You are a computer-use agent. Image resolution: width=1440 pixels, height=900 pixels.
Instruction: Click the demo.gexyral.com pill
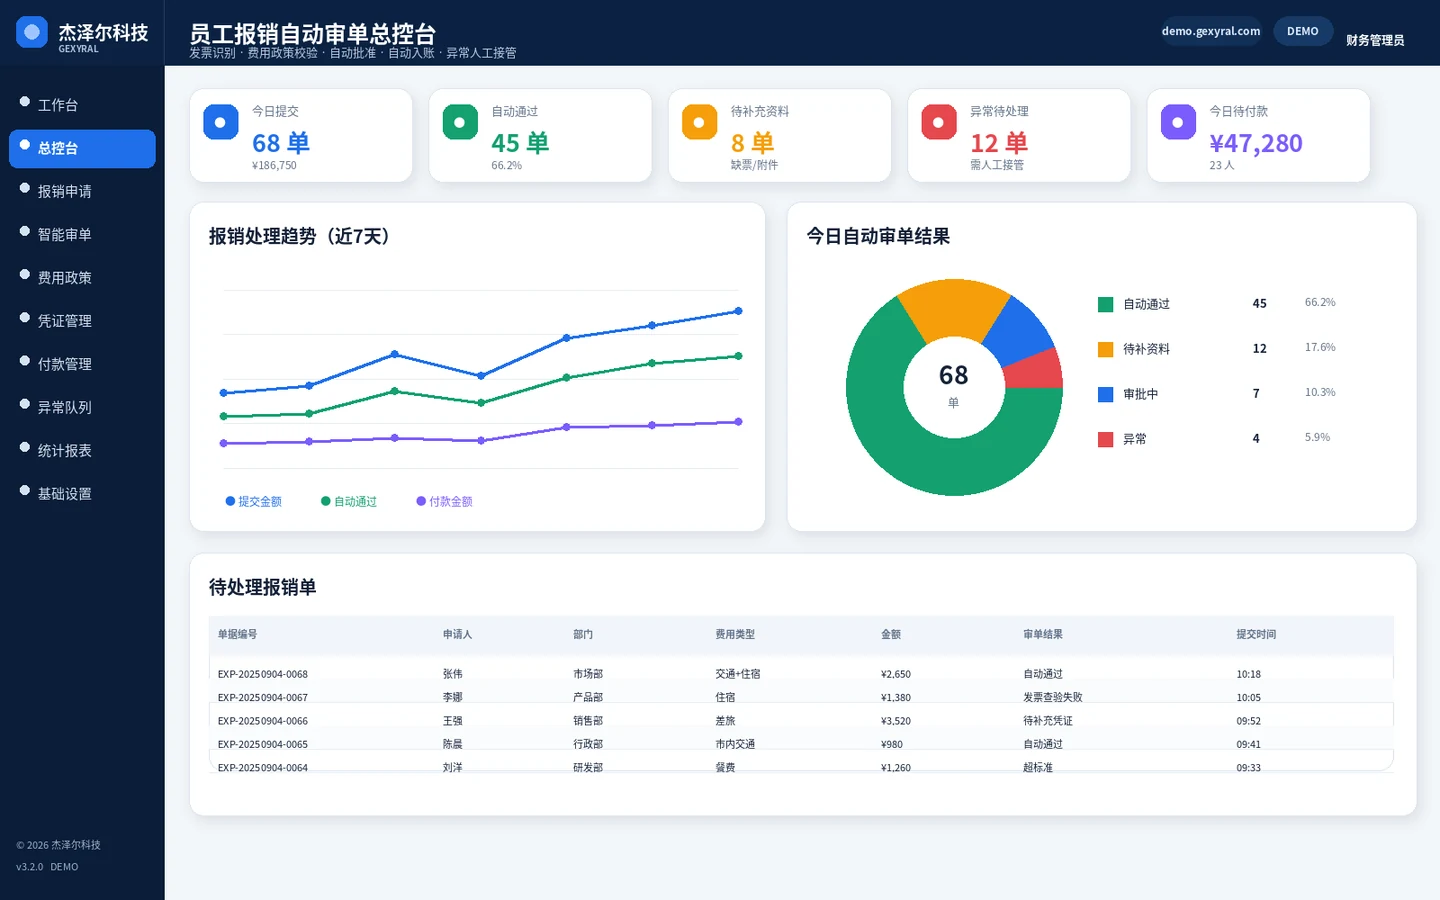(1211, 31)
